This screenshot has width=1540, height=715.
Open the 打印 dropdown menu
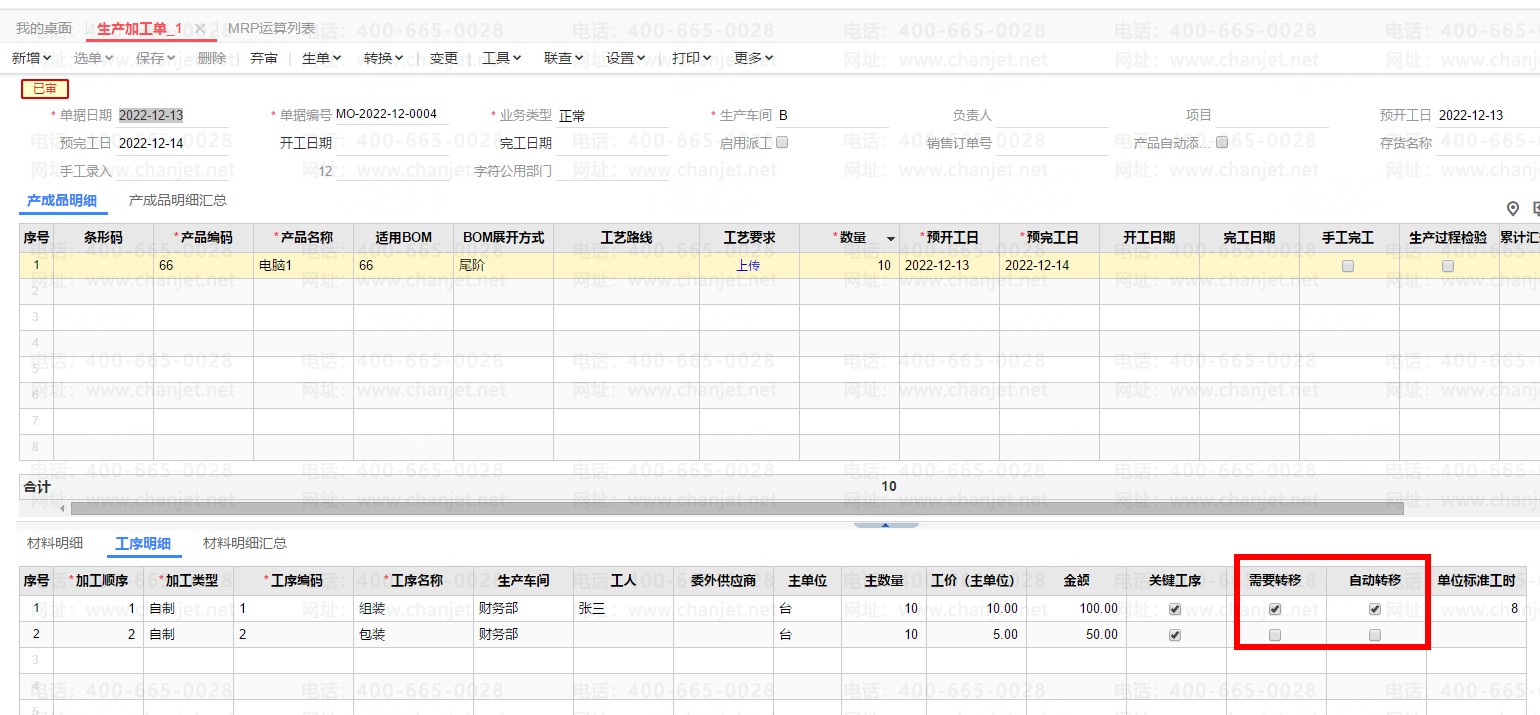[x=691, y=58]
